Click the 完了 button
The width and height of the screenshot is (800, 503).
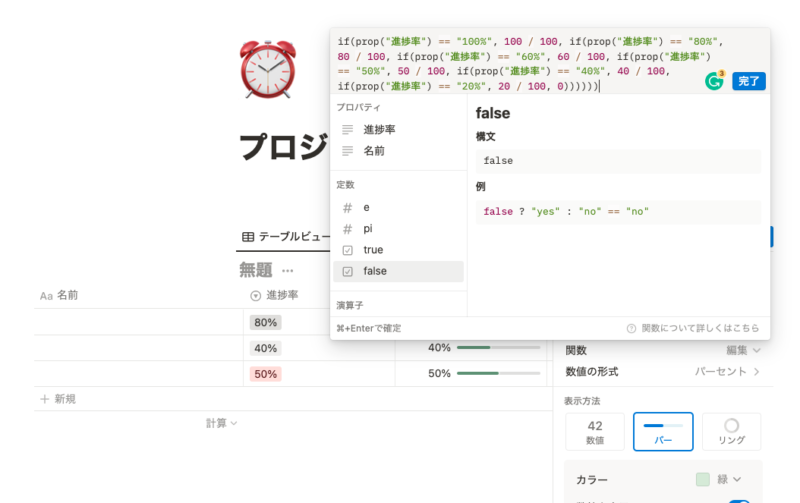click(748, 81)
